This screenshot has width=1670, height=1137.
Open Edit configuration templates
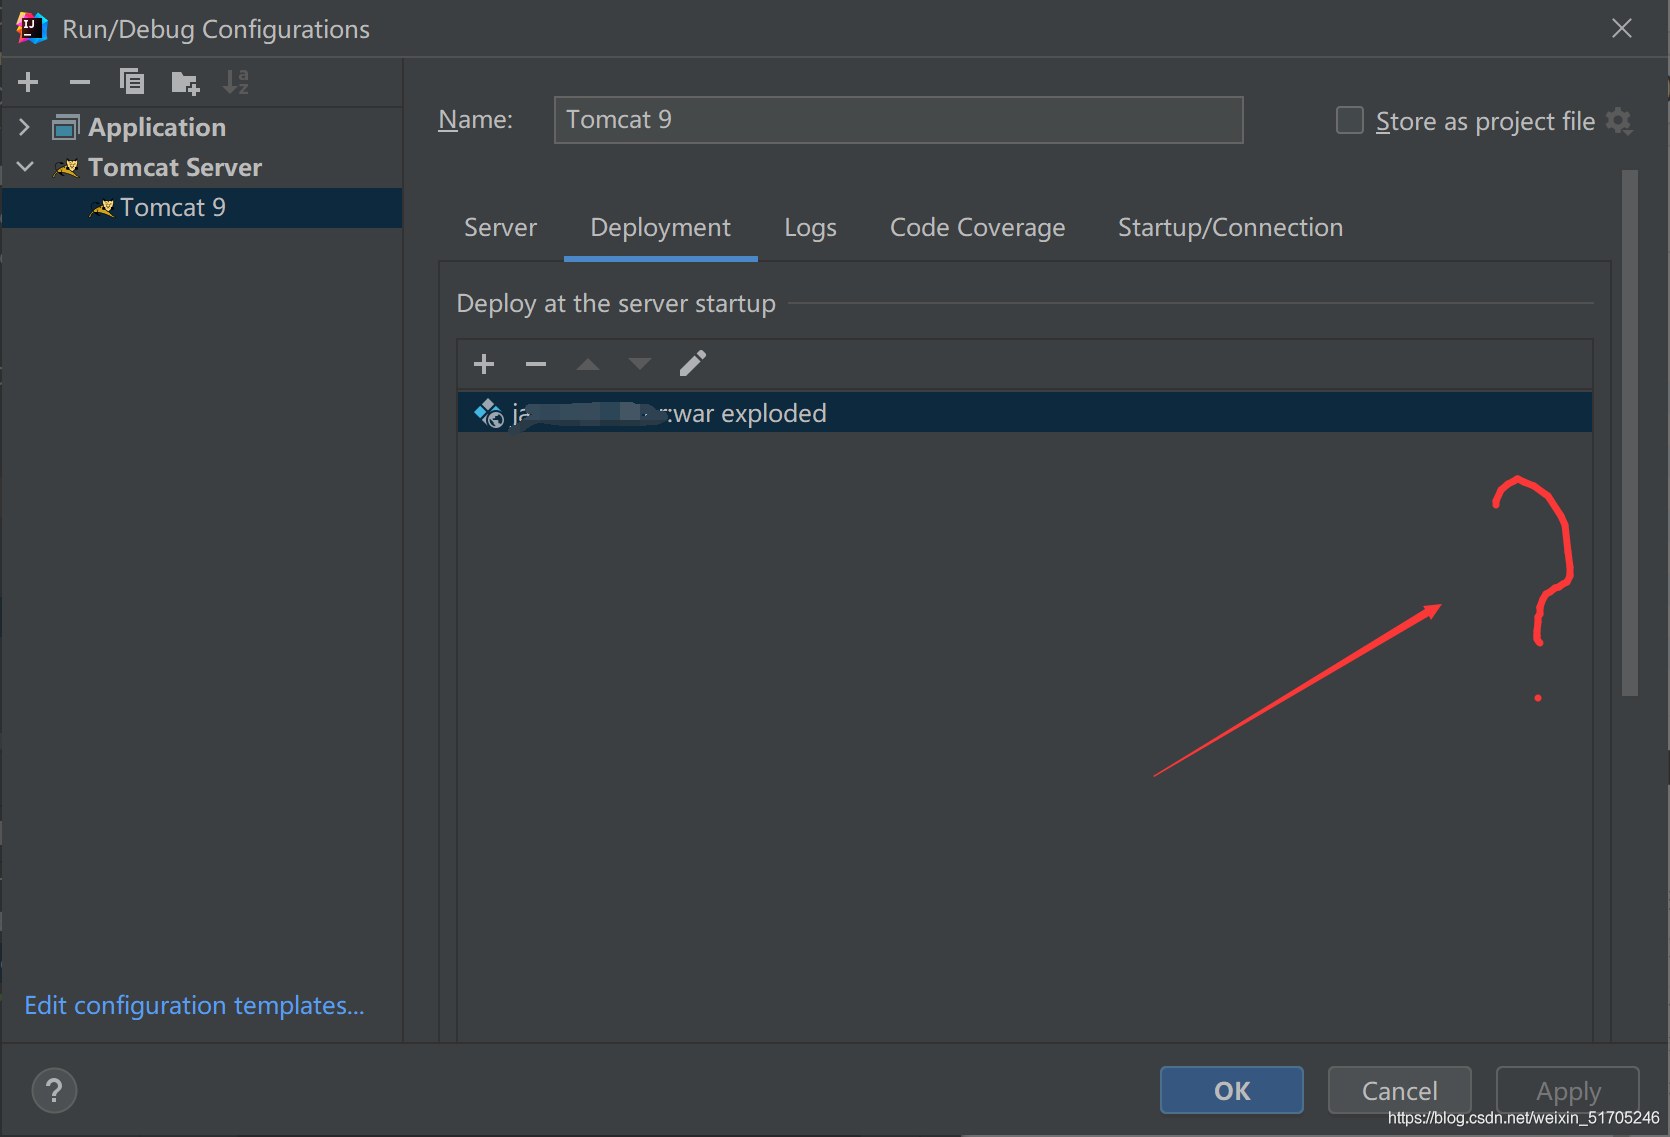[x=194, y=1005]
